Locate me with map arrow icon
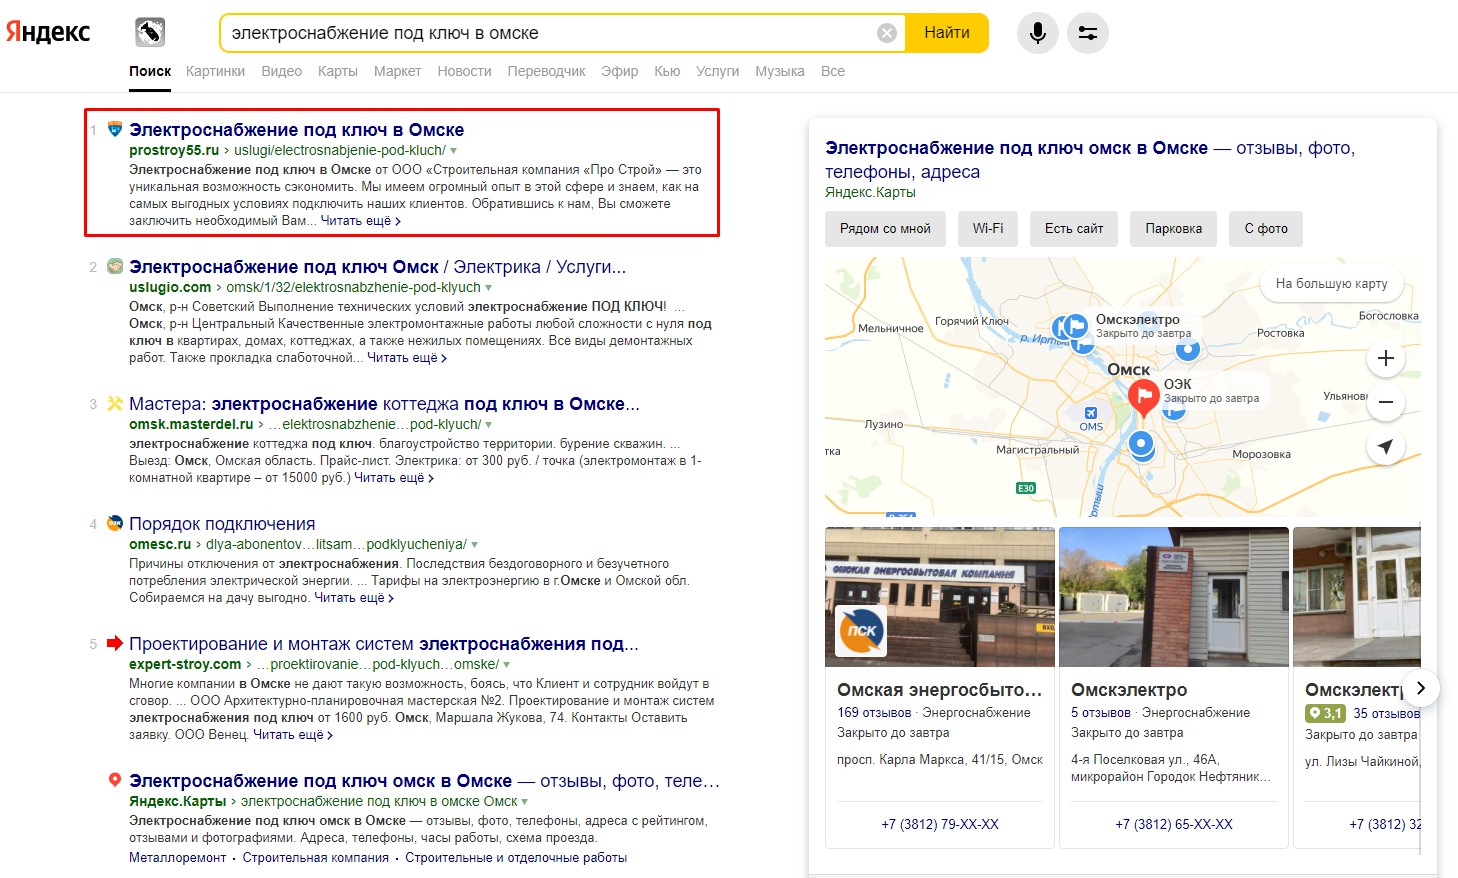 [1386, 446]
